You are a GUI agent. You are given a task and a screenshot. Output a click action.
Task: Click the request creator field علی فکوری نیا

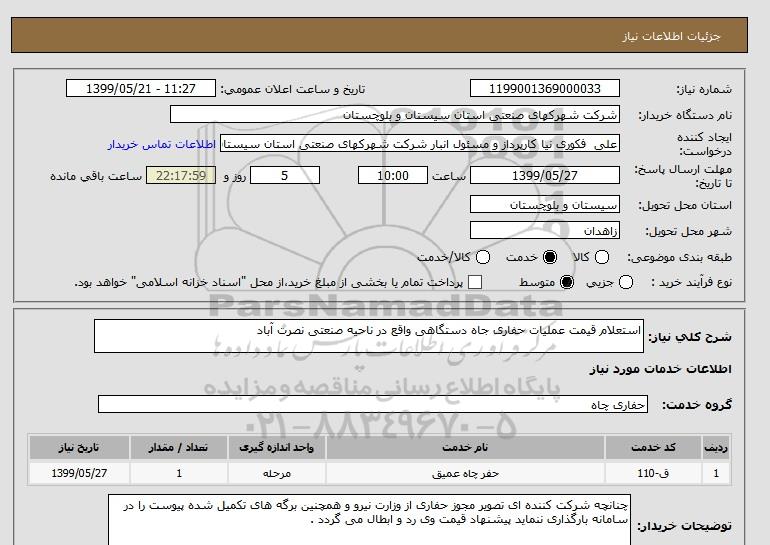(x=420, y=144)
